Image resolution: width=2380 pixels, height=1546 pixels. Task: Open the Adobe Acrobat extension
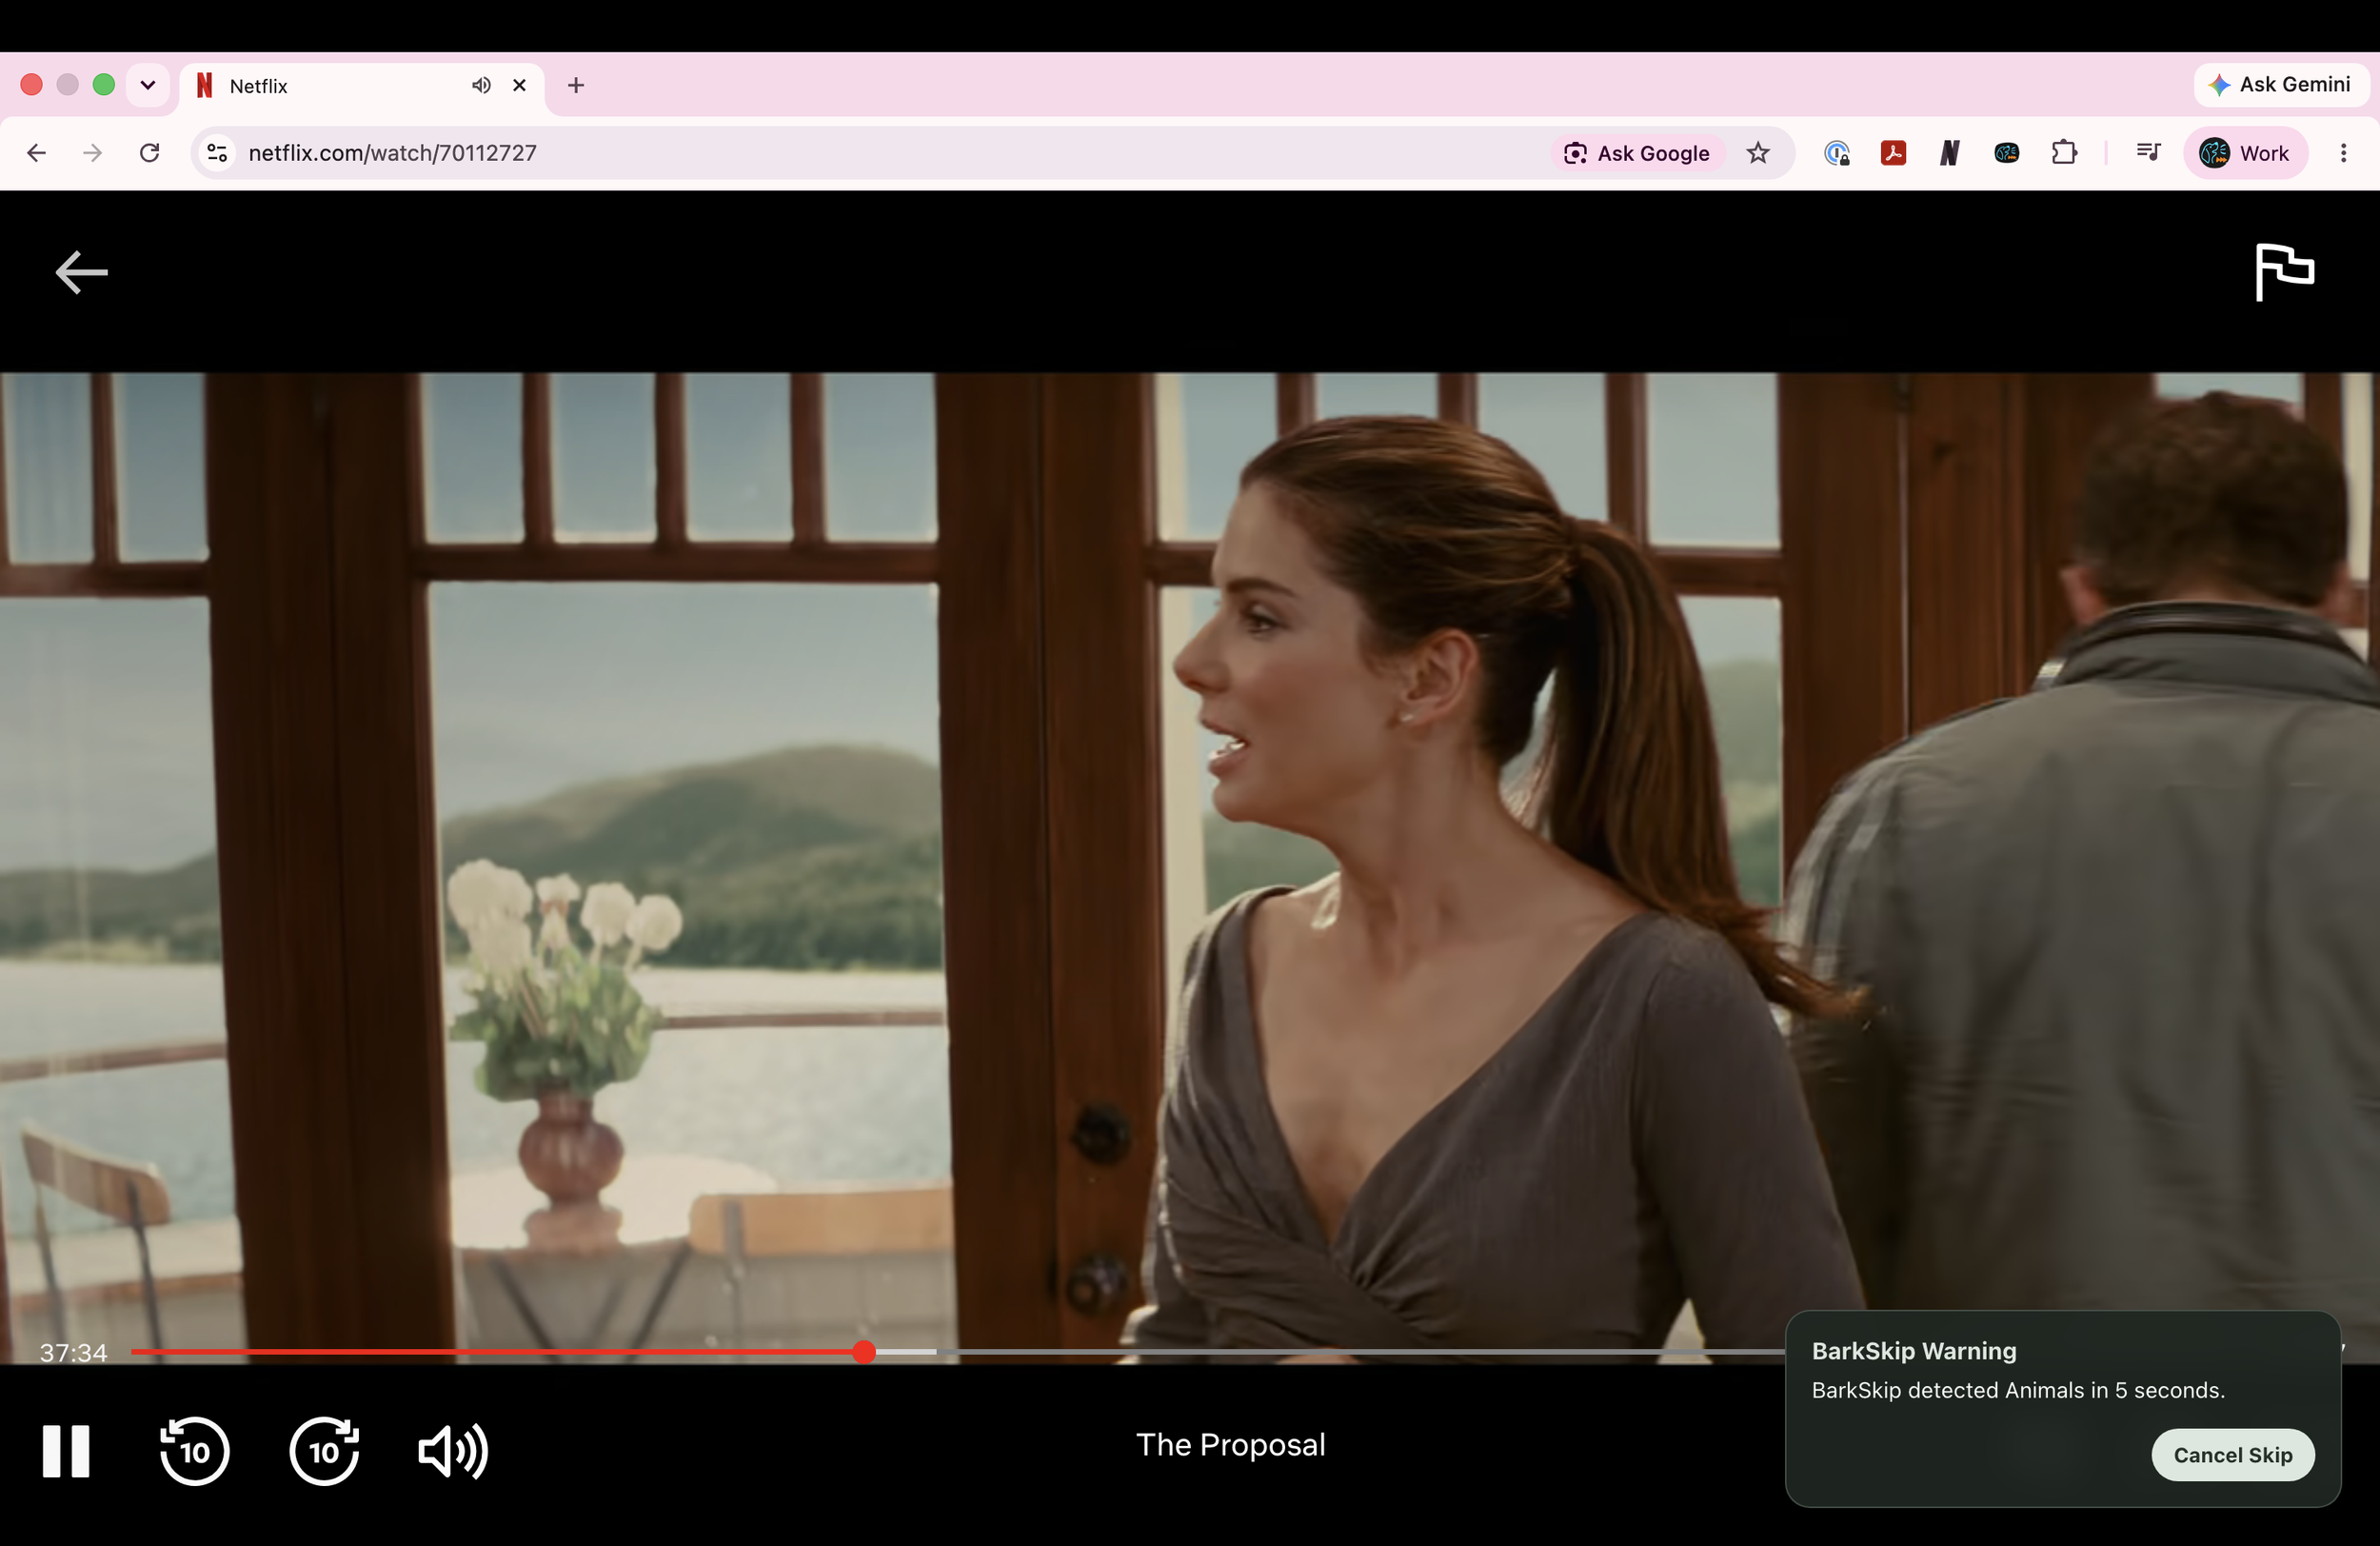tap(1893, 153)
